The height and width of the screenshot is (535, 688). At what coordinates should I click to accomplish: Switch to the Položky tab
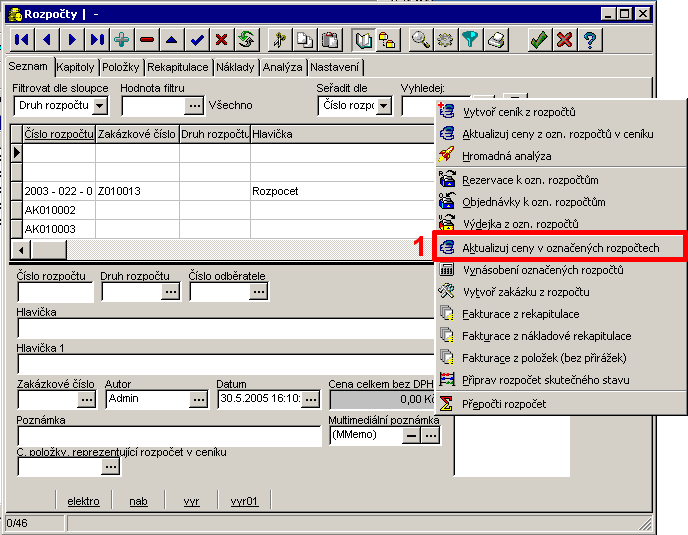pyautogui.click(x=120, y=67)
